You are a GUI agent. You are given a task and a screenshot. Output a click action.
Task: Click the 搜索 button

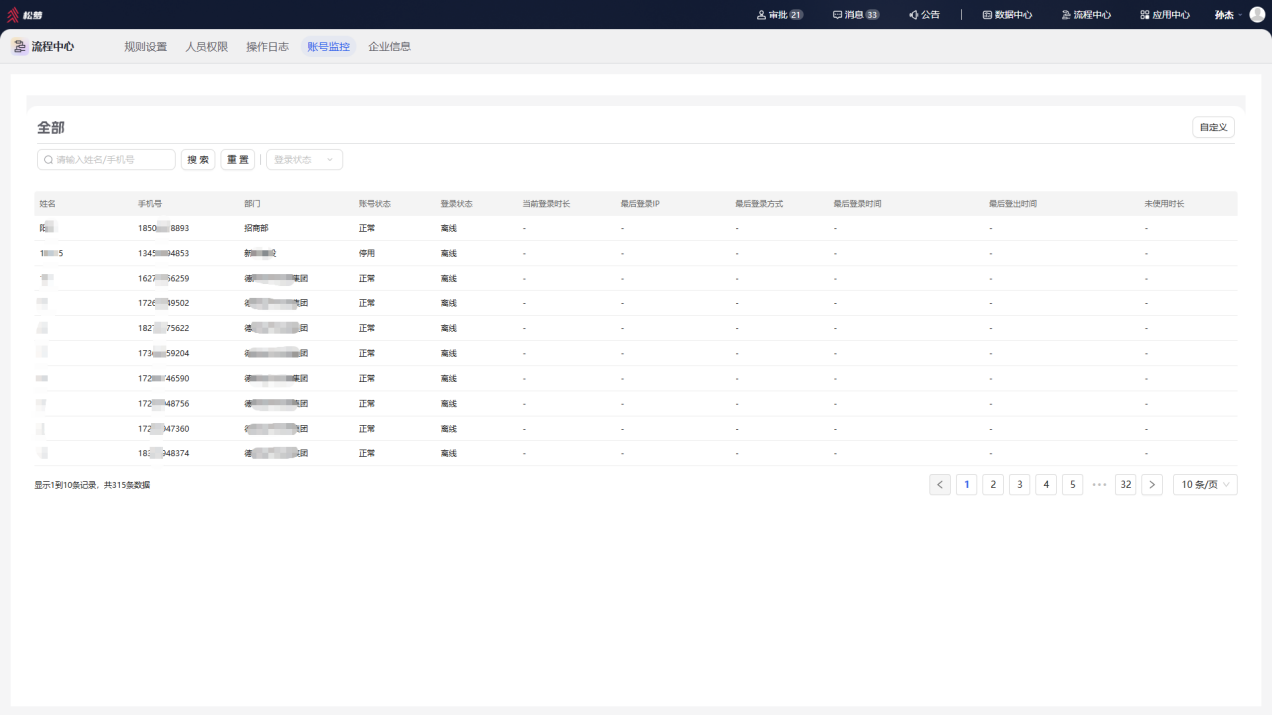coord(198,160)
